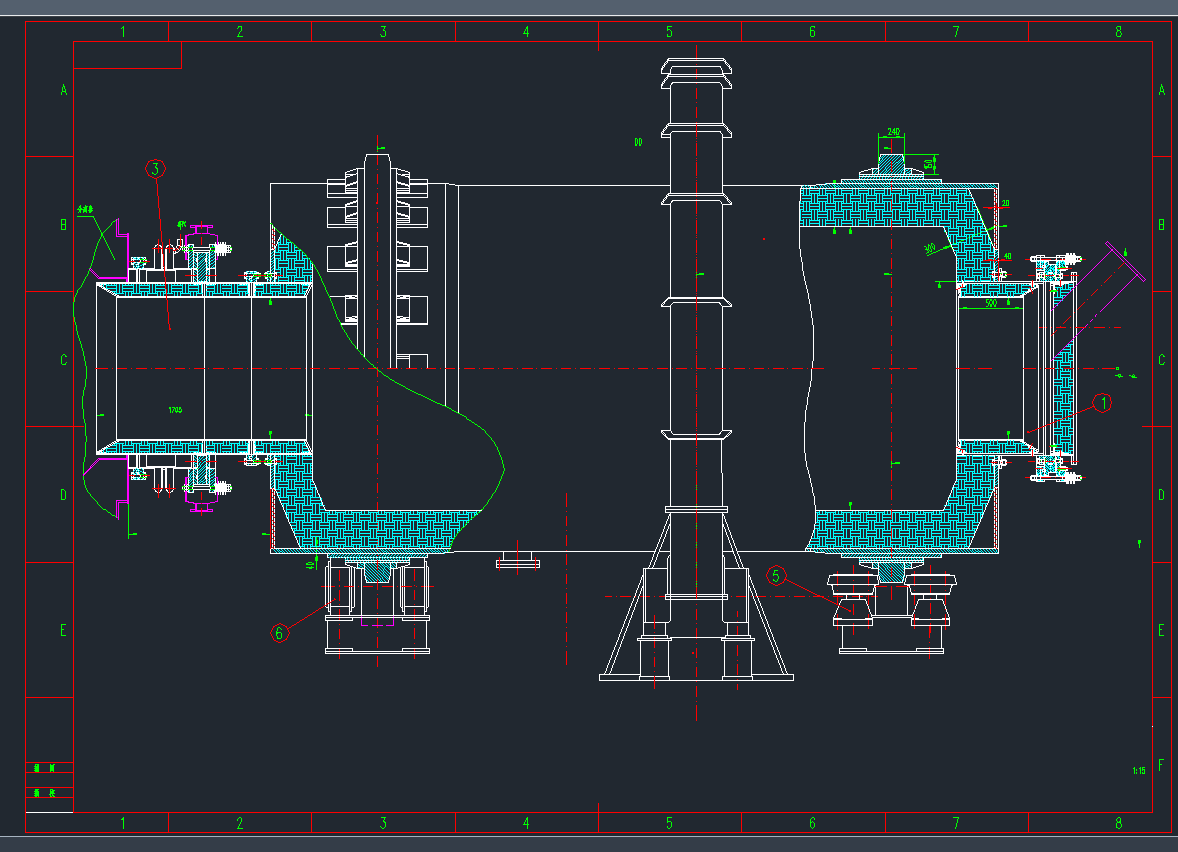Click grid column label 5 on top border
The width and height of the screenshot is (1178, 852).
coord(671,30)
